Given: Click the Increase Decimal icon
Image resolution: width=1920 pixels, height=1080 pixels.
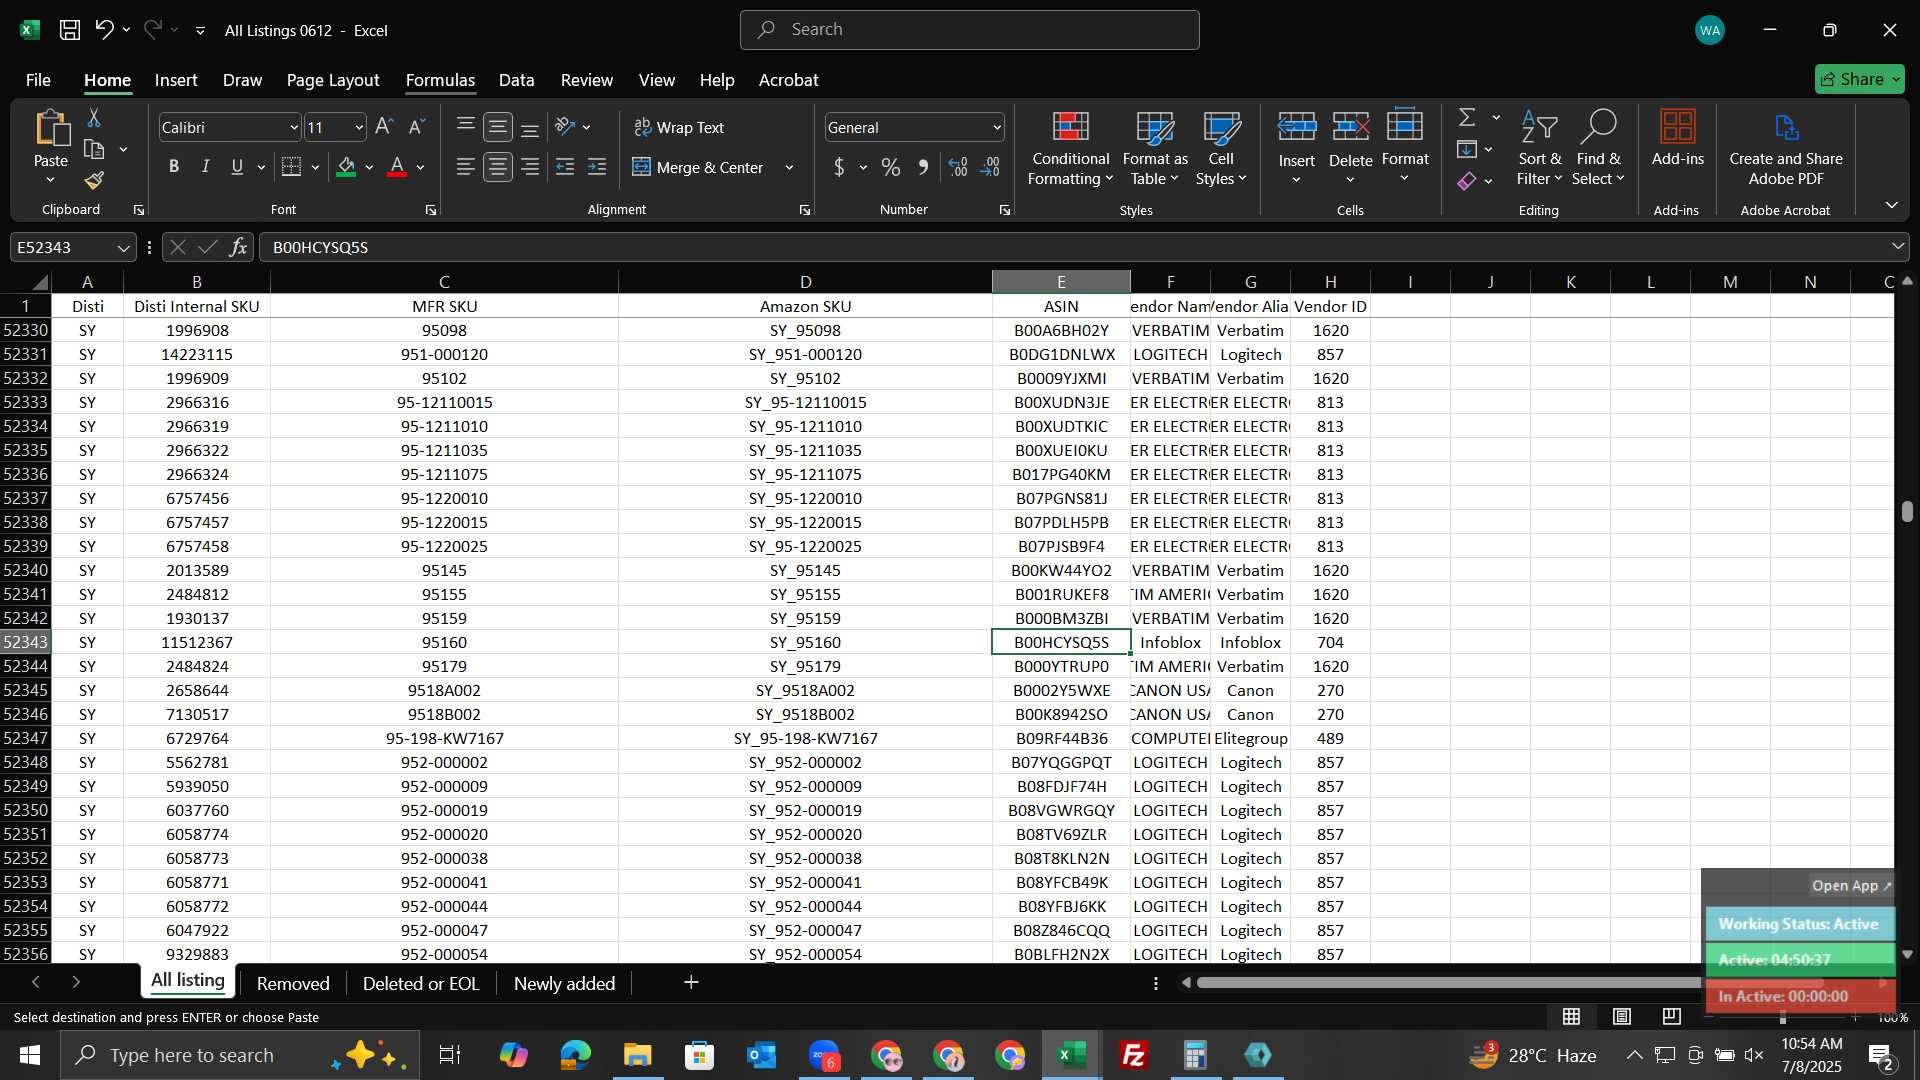Looking at the screenshot, I should (x=957, y=167).
